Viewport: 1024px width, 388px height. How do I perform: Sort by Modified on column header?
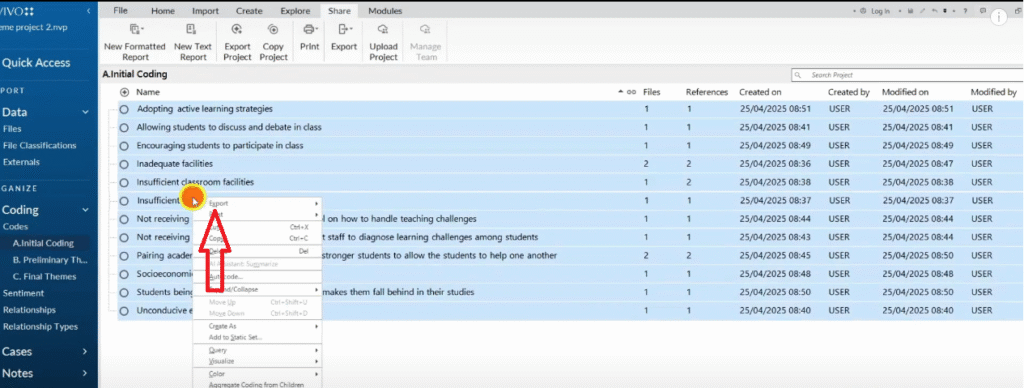[x=905, y=93]
